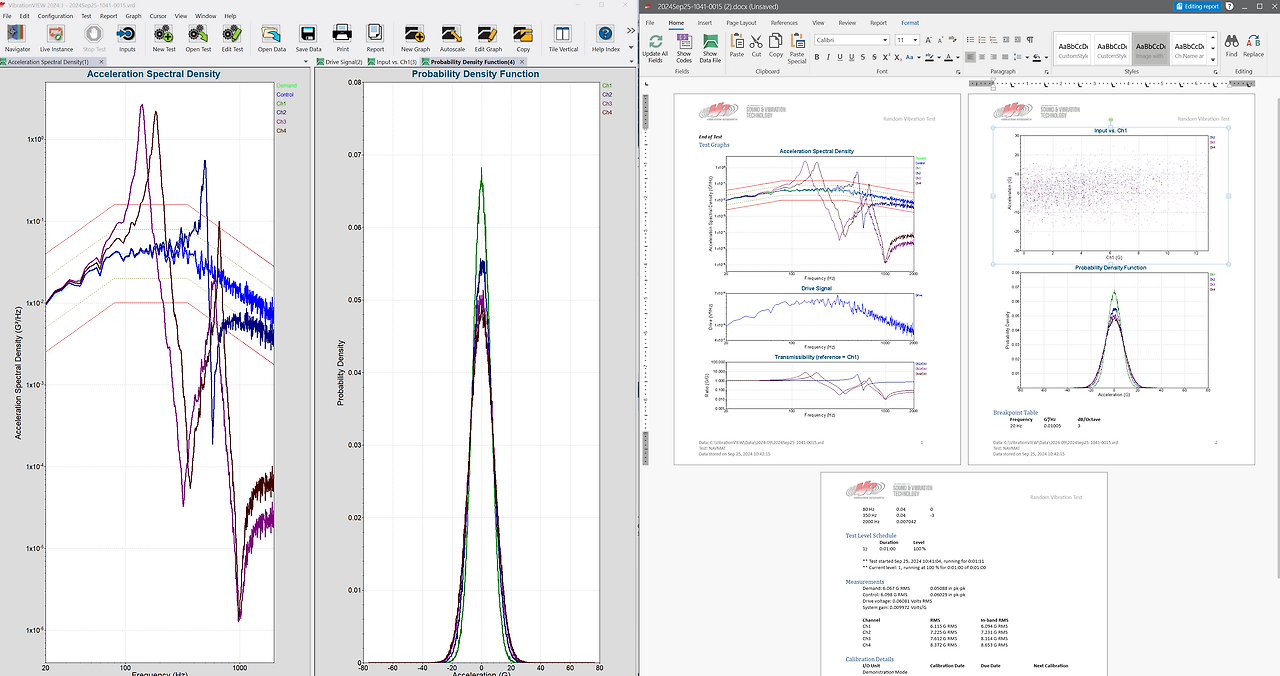Toggle Subscript formatting
1280x676 pixels.
897,57
